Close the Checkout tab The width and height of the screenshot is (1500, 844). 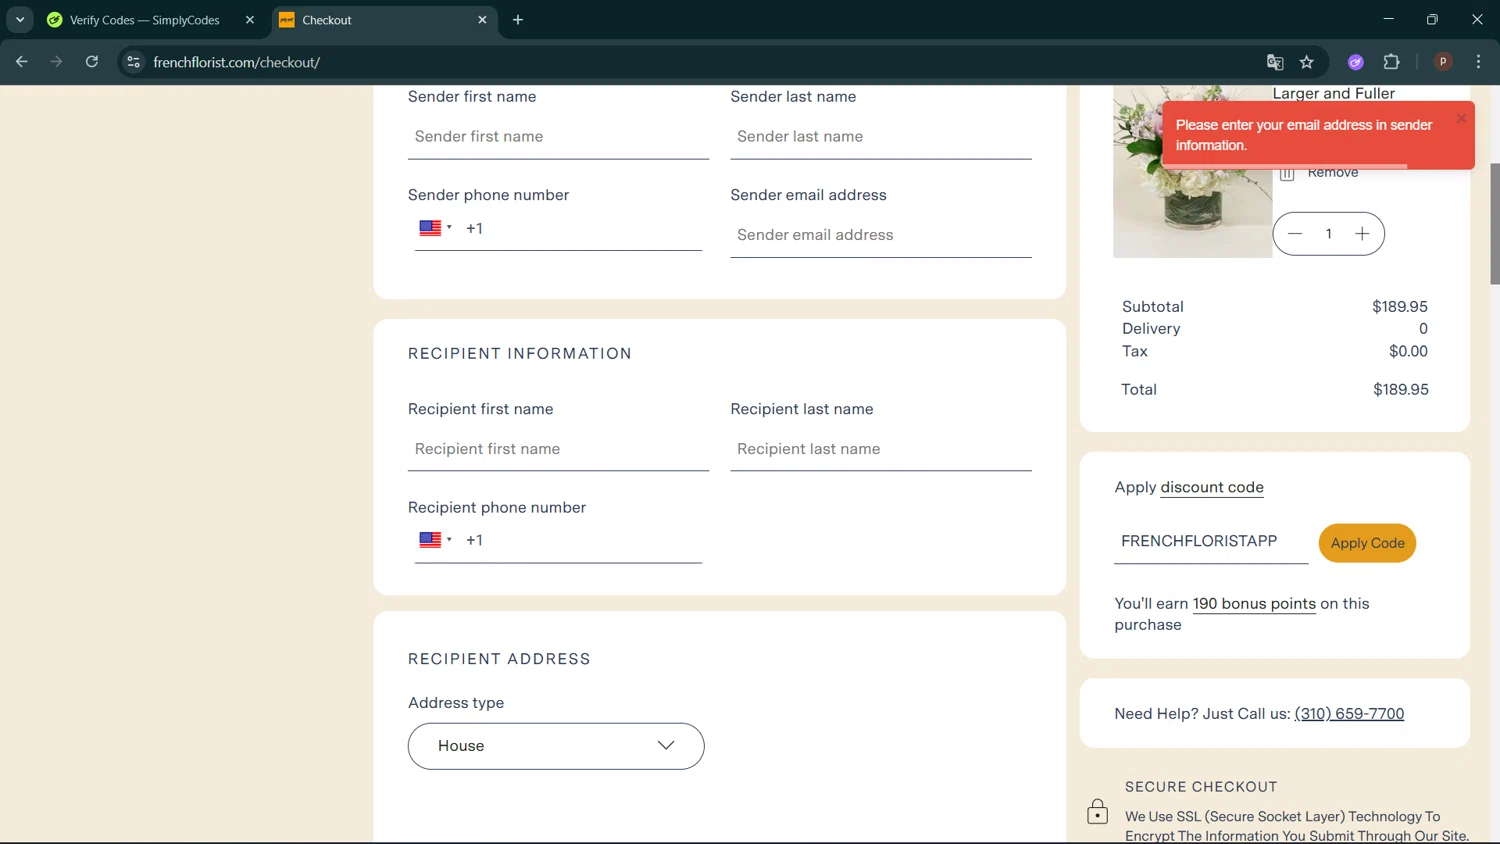coord(482,20)
